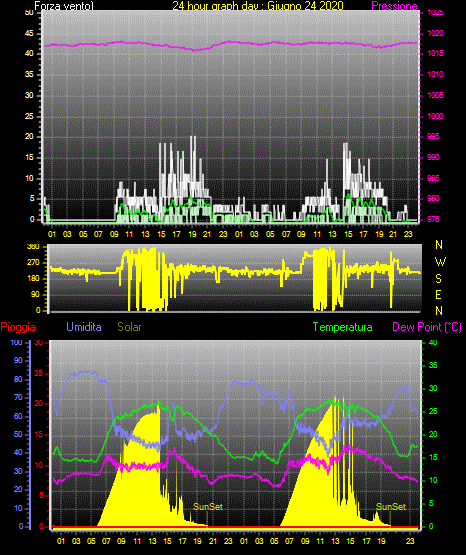
Task: Select the green 35 temperature axis value
Action: [433, 365]
